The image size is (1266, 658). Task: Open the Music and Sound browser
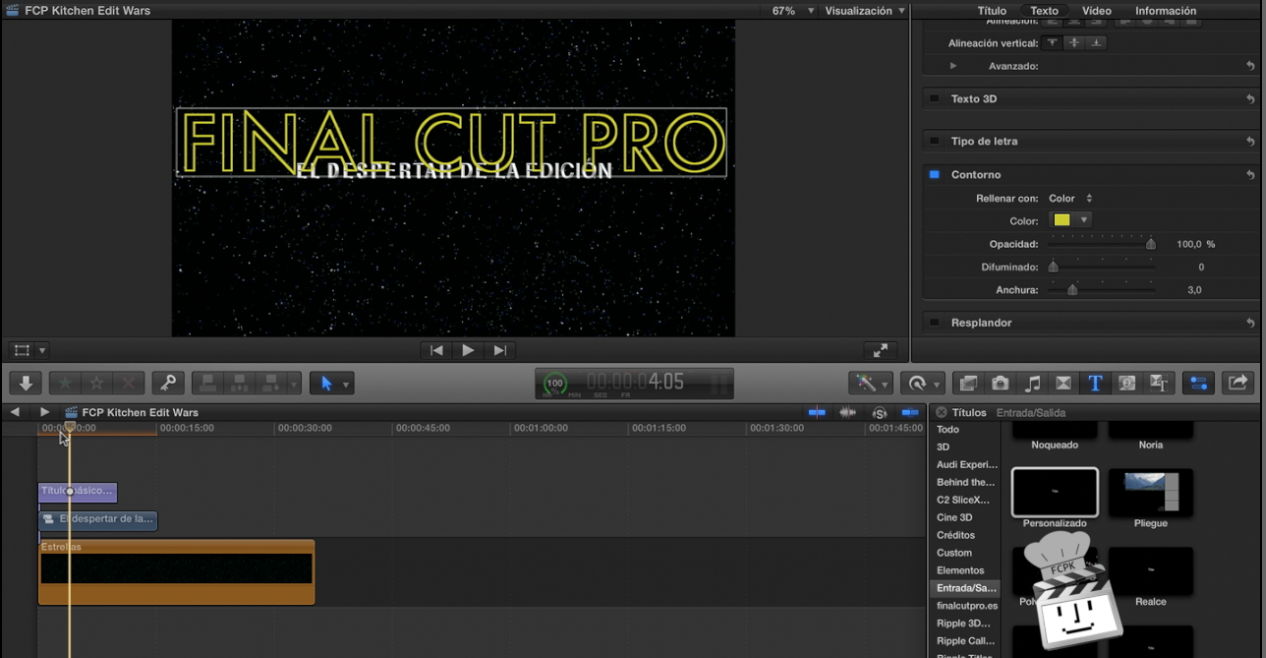[x=1032, y=383]
